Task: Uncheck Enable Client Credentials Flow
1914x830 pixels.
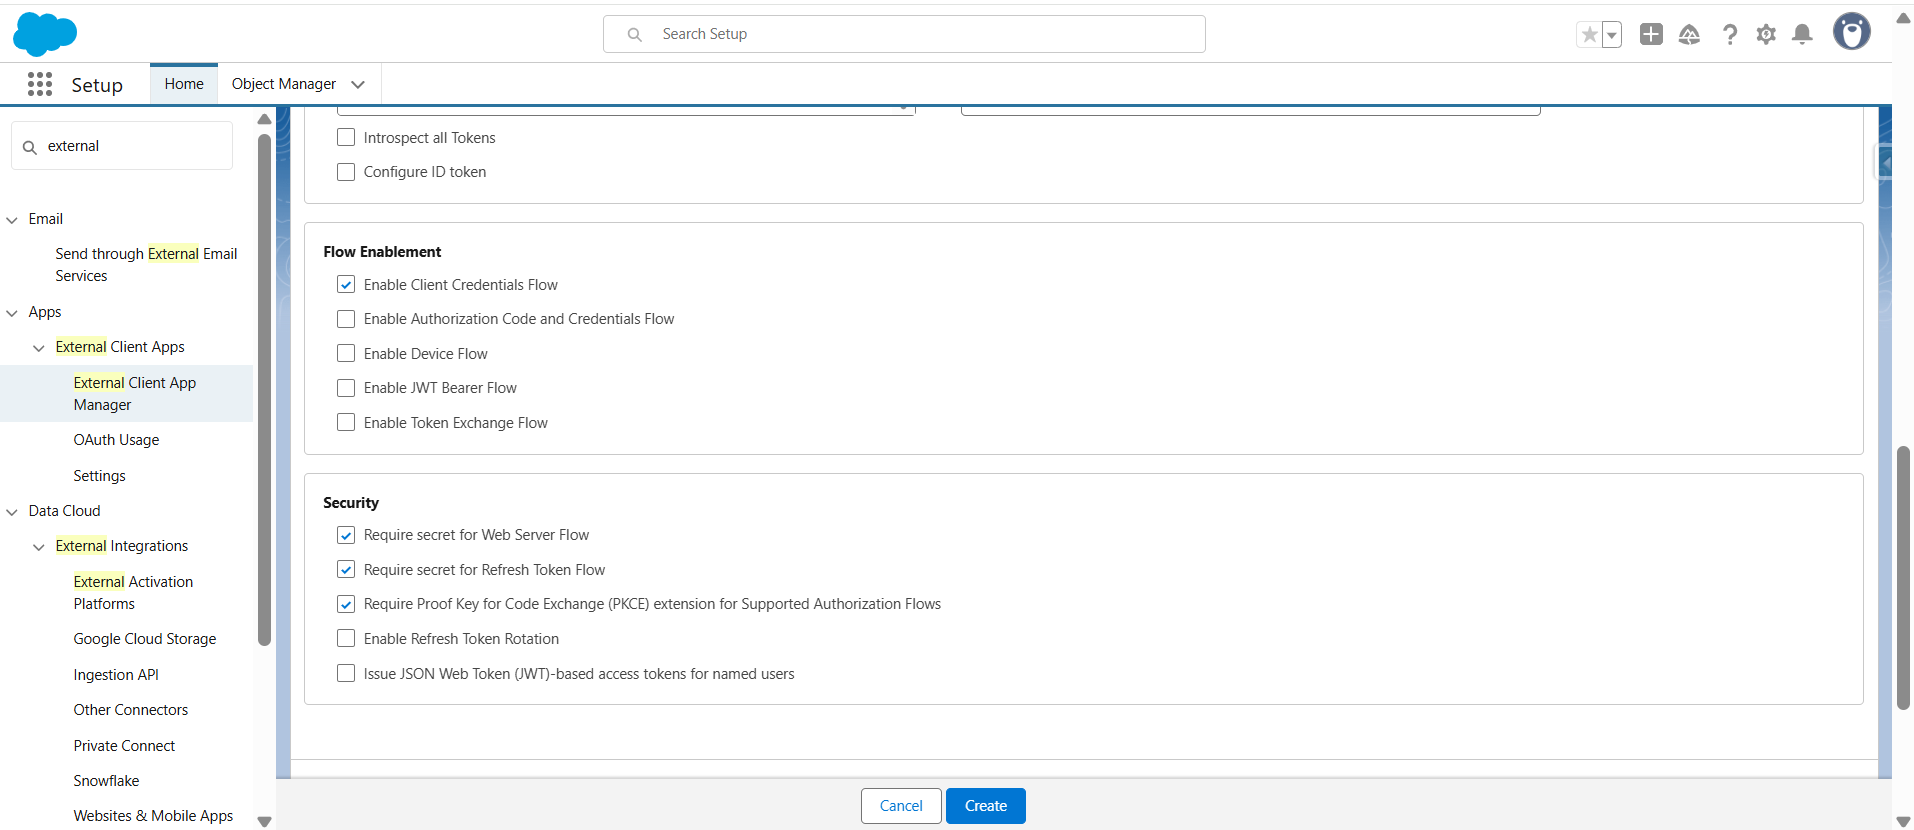Action: coord(346,285)
